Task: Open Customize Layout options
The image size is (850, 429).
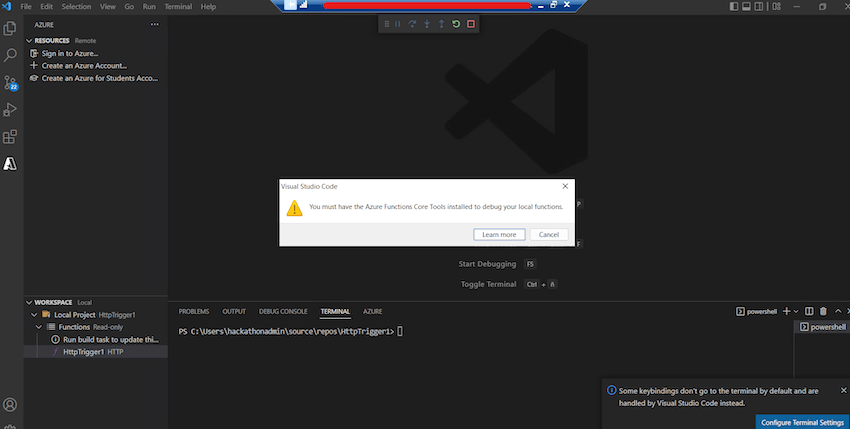Action: [777, 6]
